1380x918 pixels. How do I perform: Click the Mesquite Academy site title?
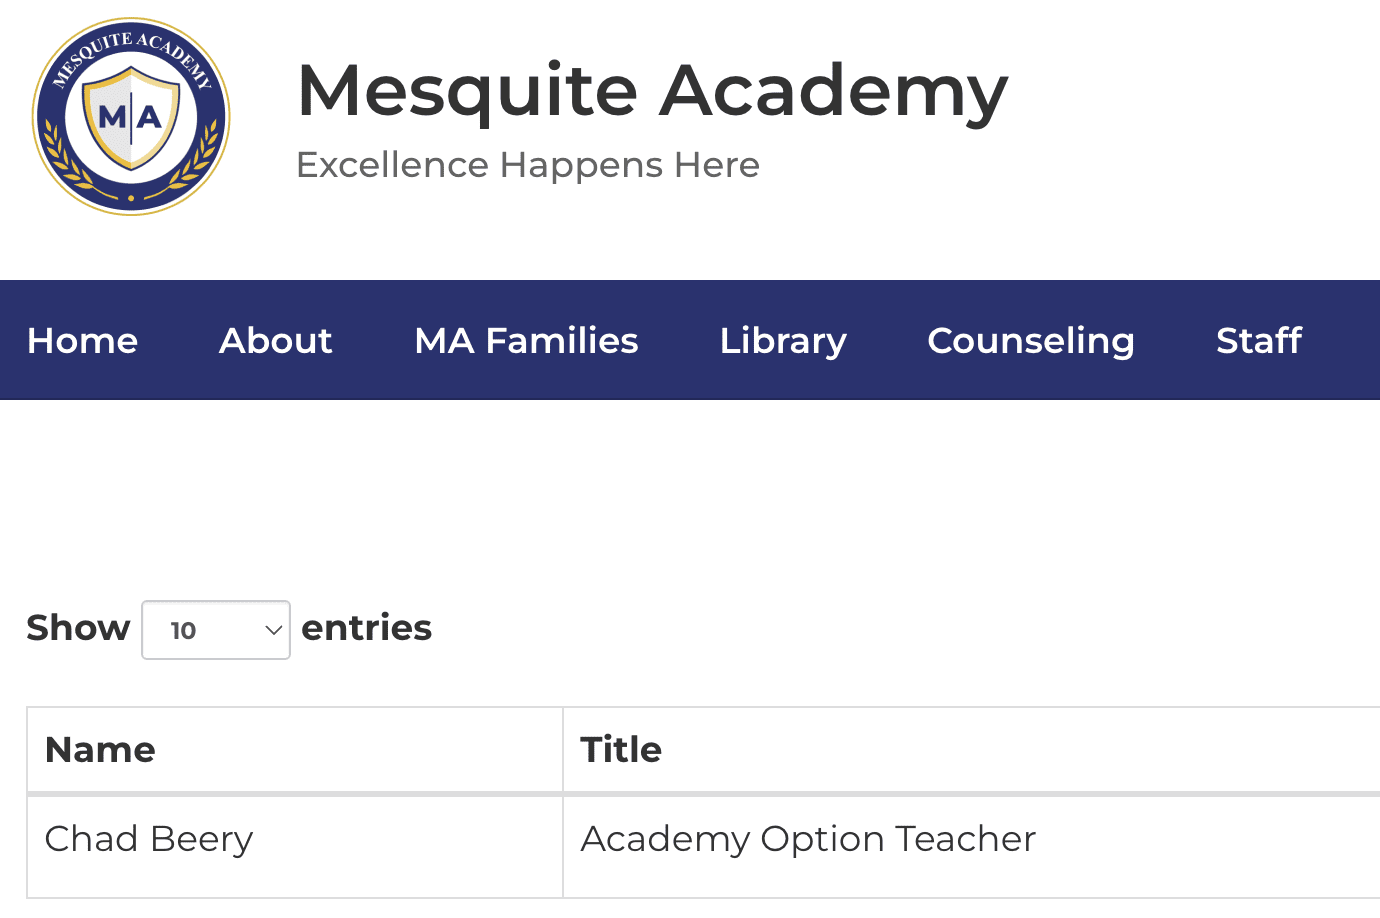tap(652, 91)
